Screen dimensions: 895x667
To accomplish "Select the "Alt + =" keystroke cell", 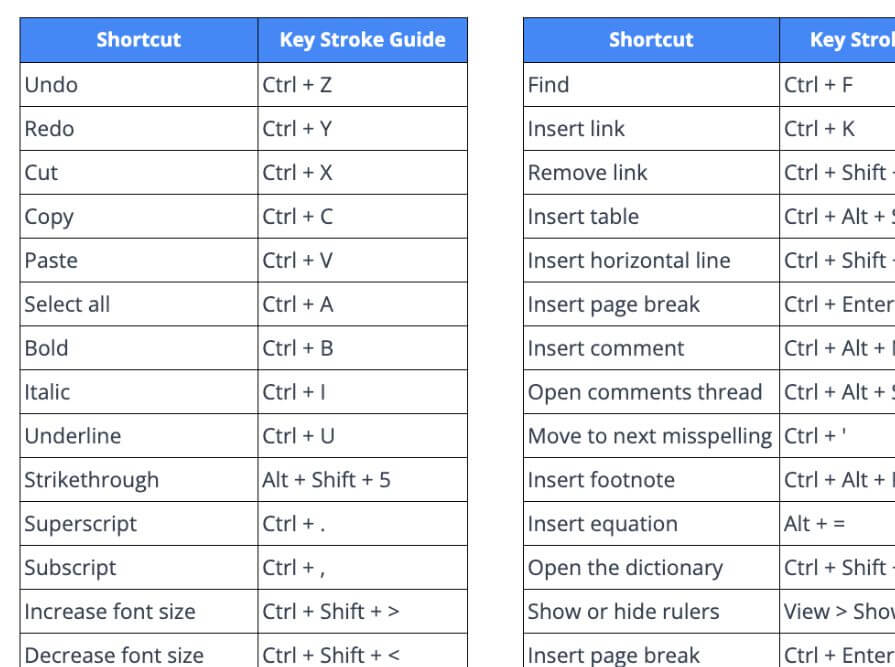I will click(837, 524).
